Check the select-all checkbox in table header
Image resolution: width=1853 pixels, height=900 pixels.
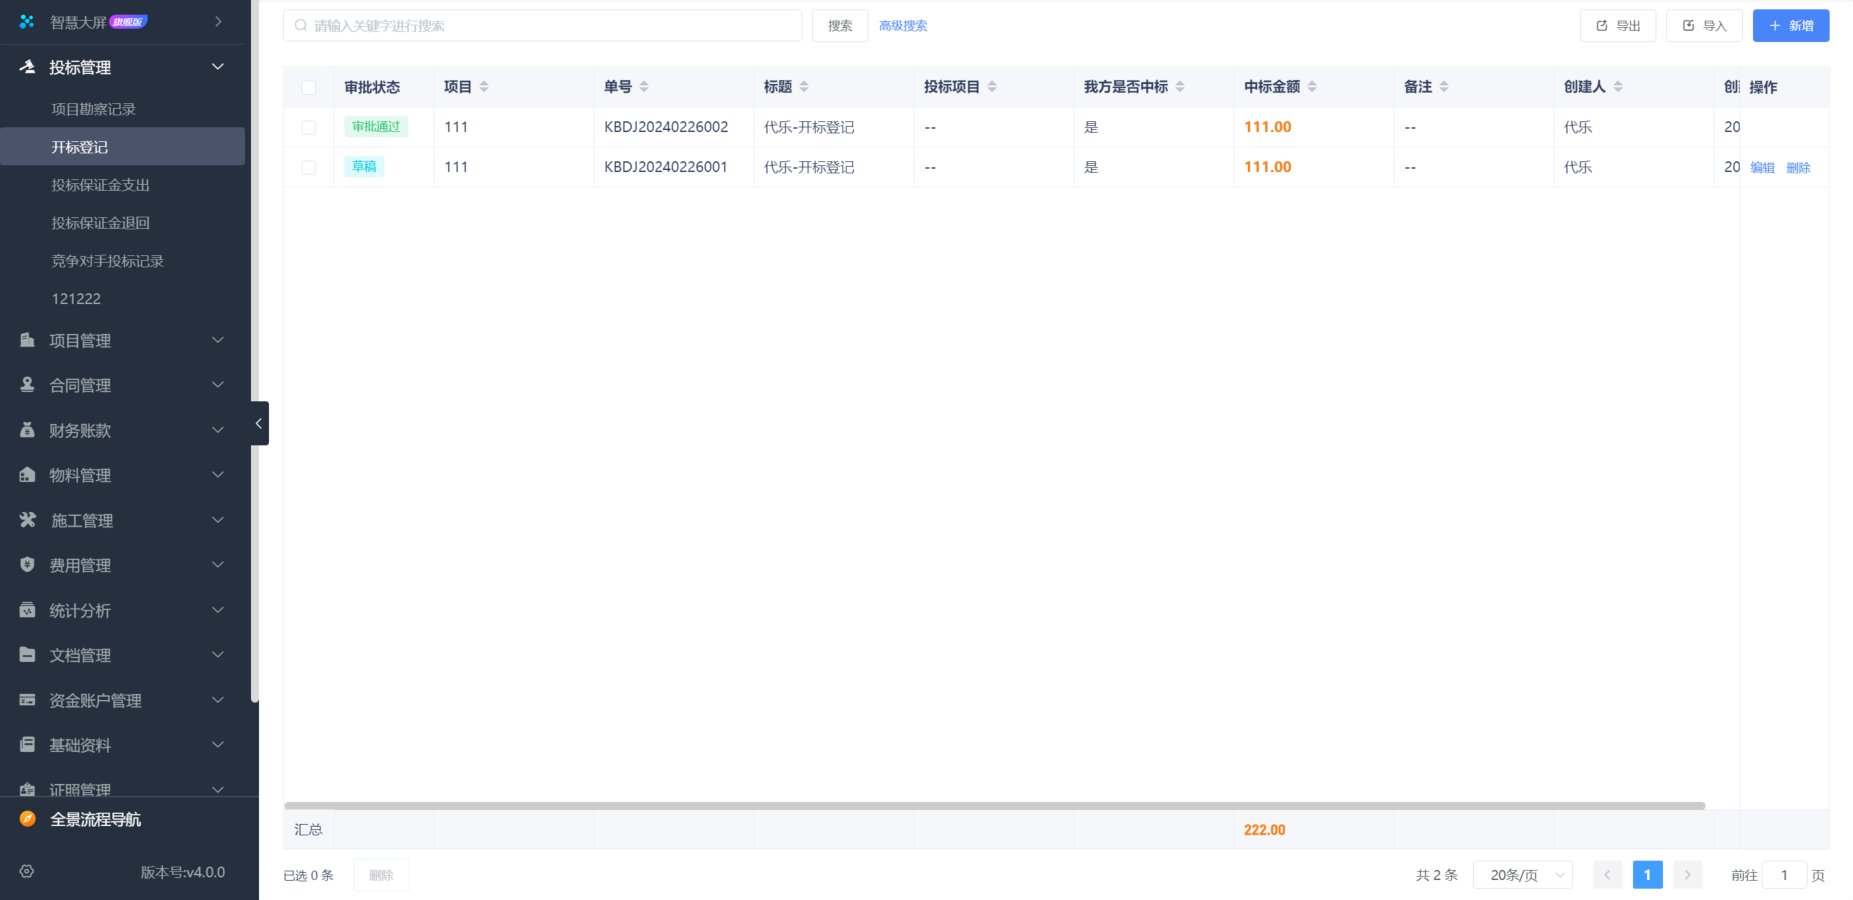coord(308,87)
